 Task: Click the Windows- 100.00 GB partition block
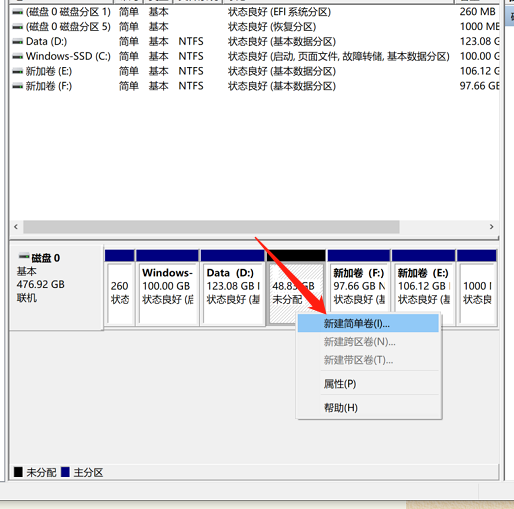click(x=167, y=288)
